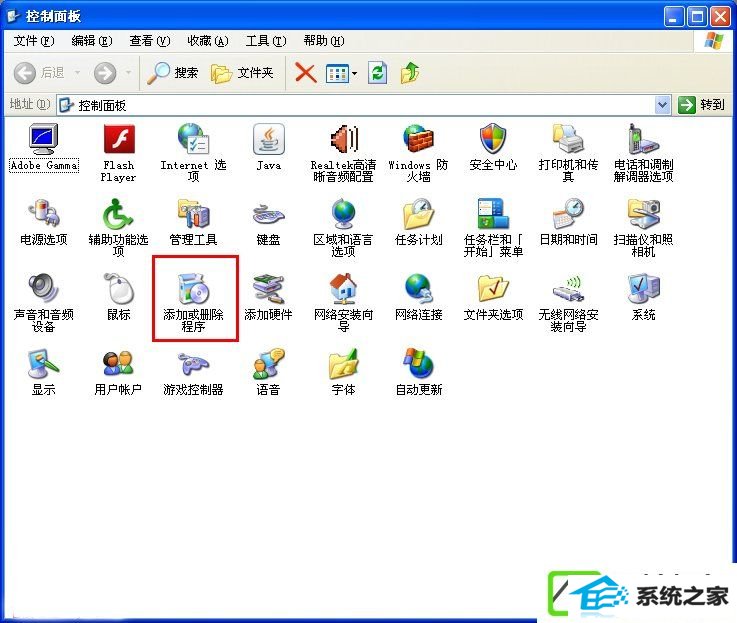Open 网络连接 icon

click(x=418, y=288)
